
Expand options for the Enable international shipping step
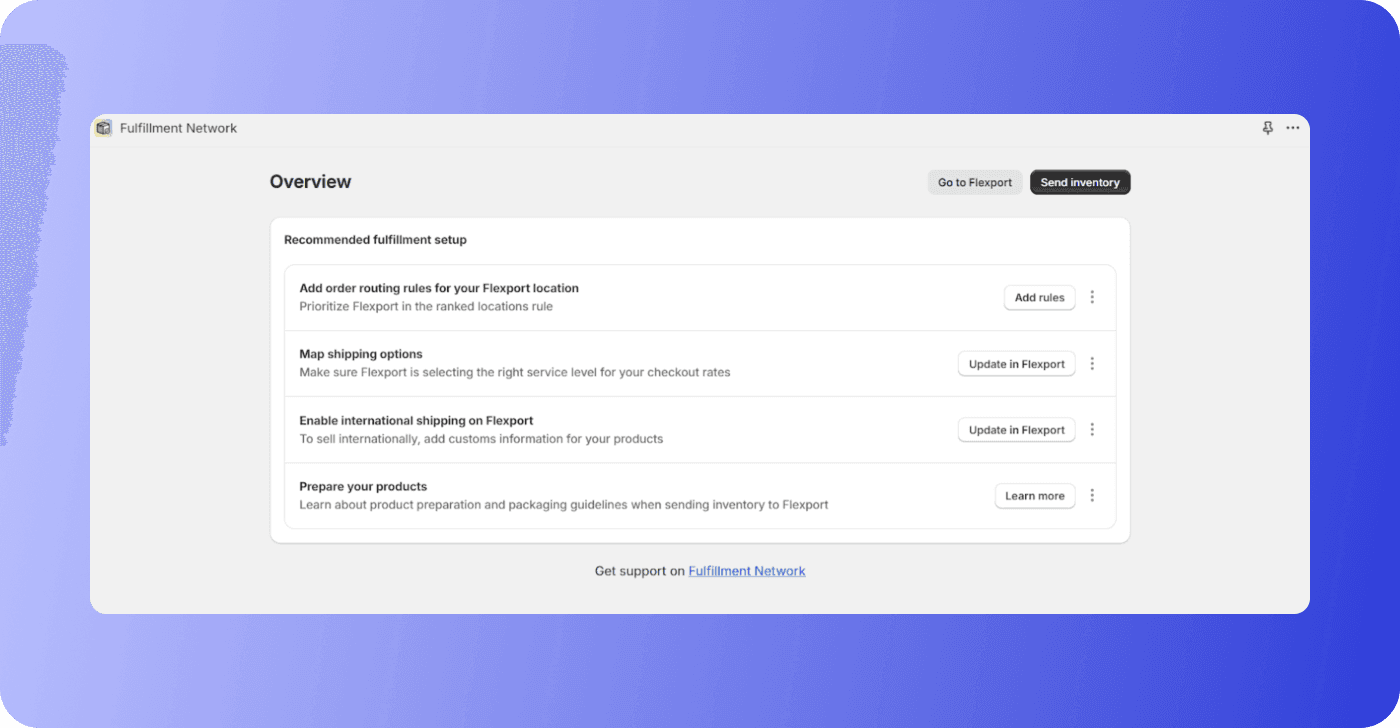(1092, 429)
